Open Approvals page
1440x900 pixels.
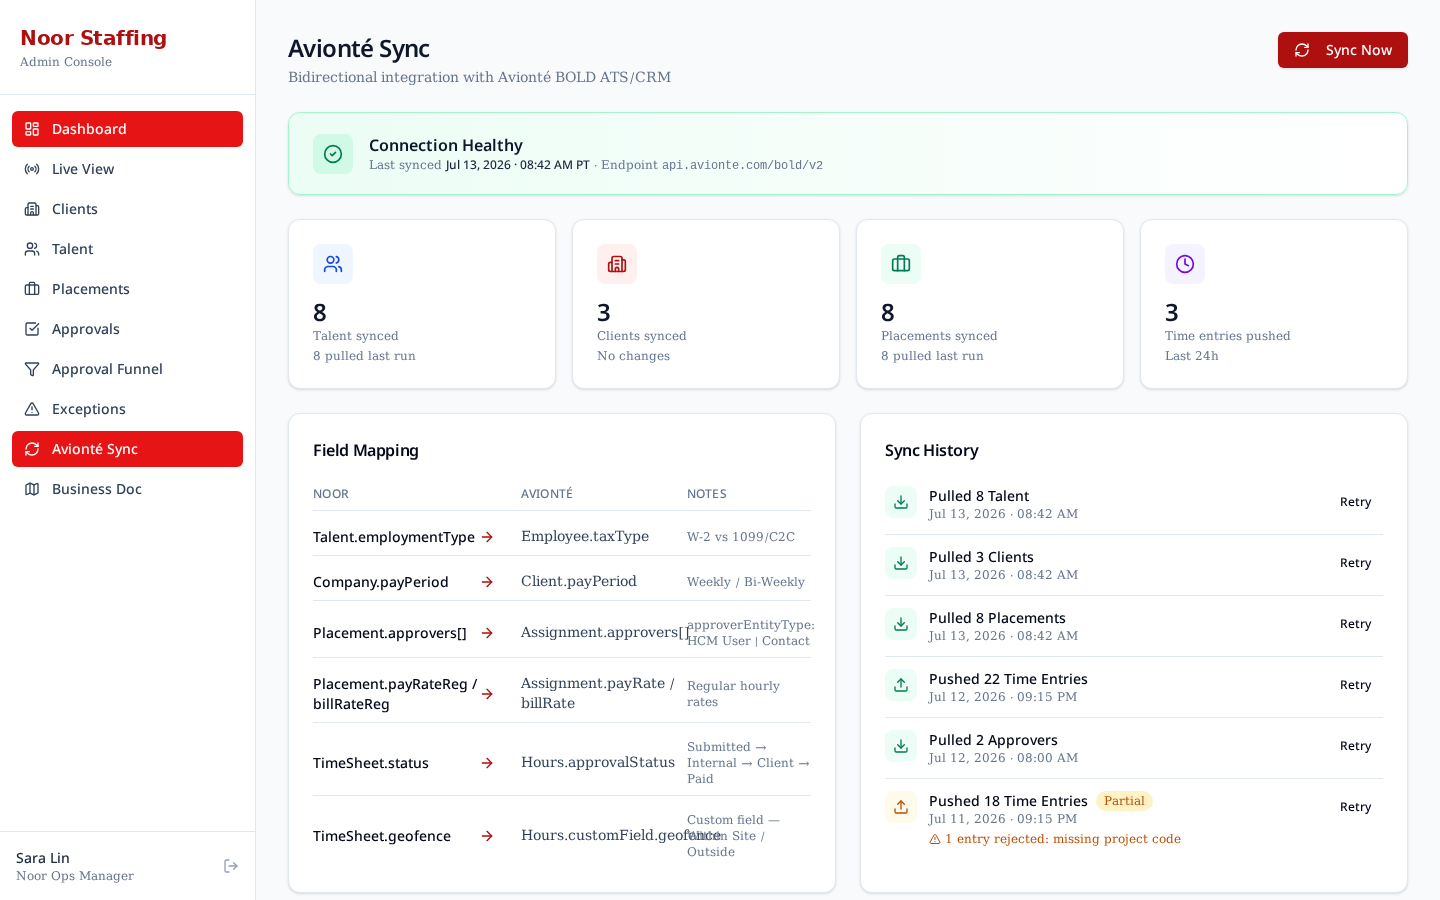pos(127,329)
